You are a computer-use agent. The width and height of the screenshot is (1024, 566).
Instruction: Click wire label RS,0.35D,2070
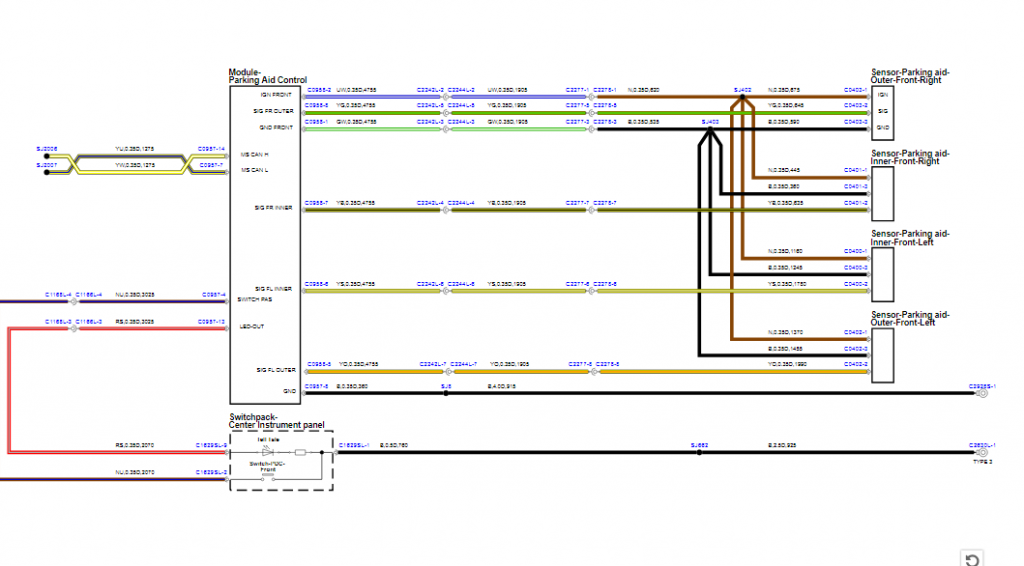135,445
